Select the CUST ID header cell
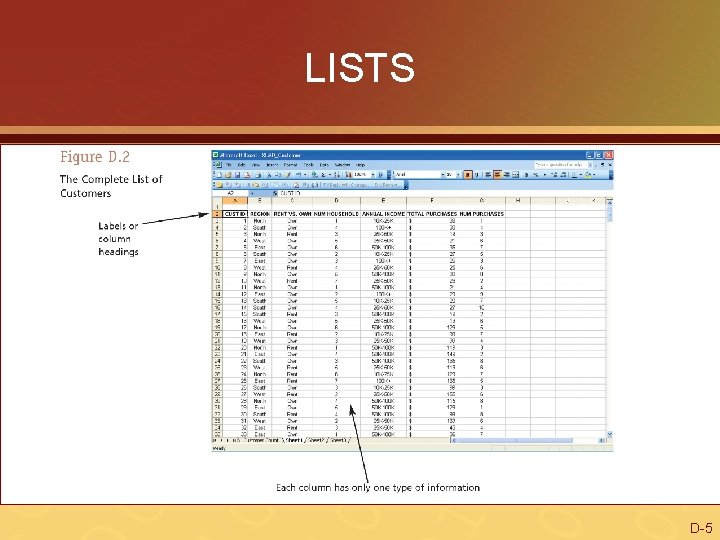This screenshot has height=540, width=720. (235, 214)
